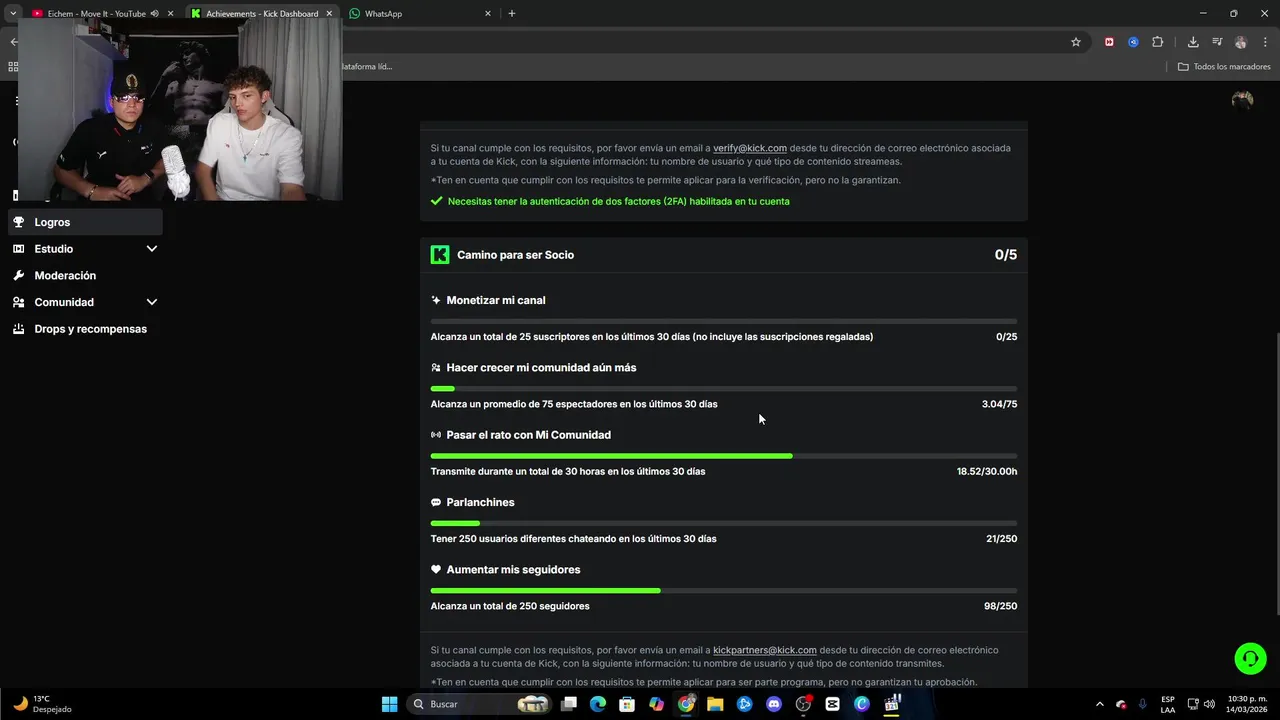1280x720 pixels.
Task: Open the 13°C Despejado weather widget
Action: (x=42, y=704)
